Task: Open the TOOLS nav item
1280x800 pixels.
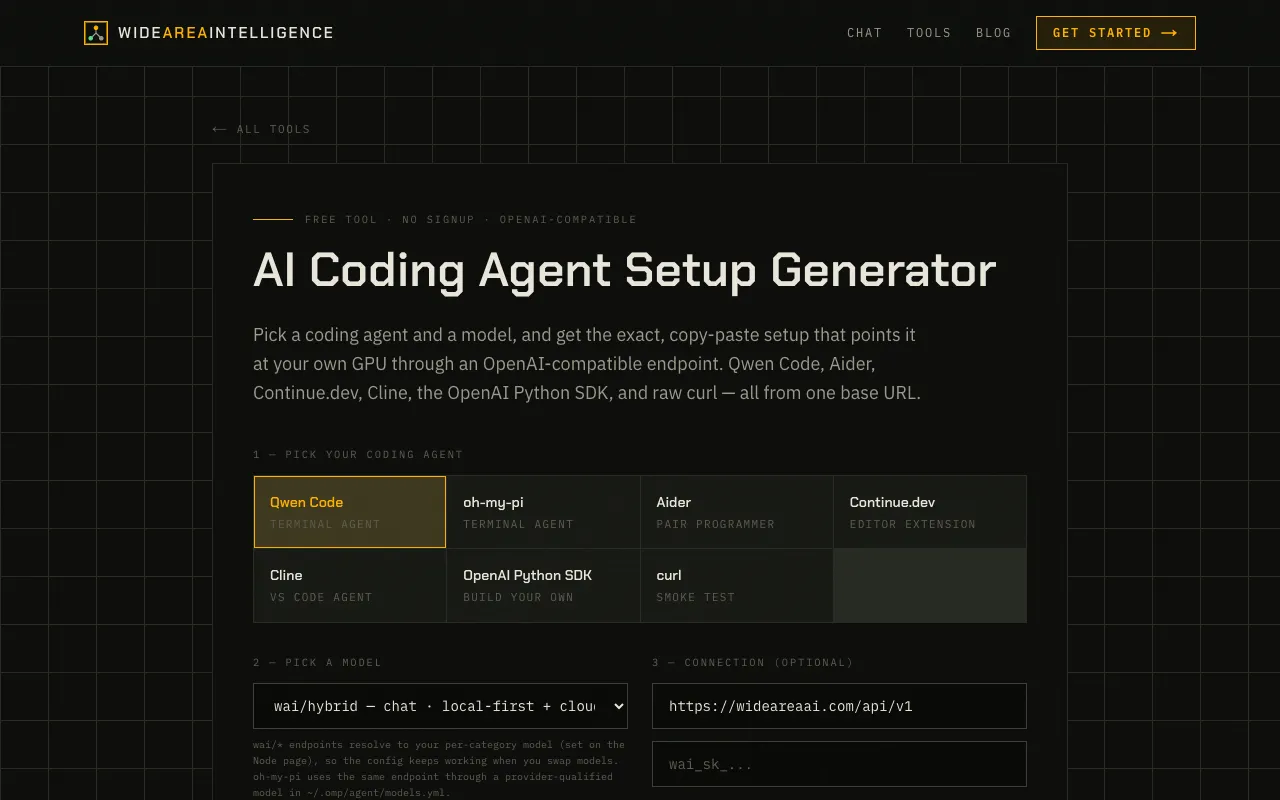Action: 929,33
